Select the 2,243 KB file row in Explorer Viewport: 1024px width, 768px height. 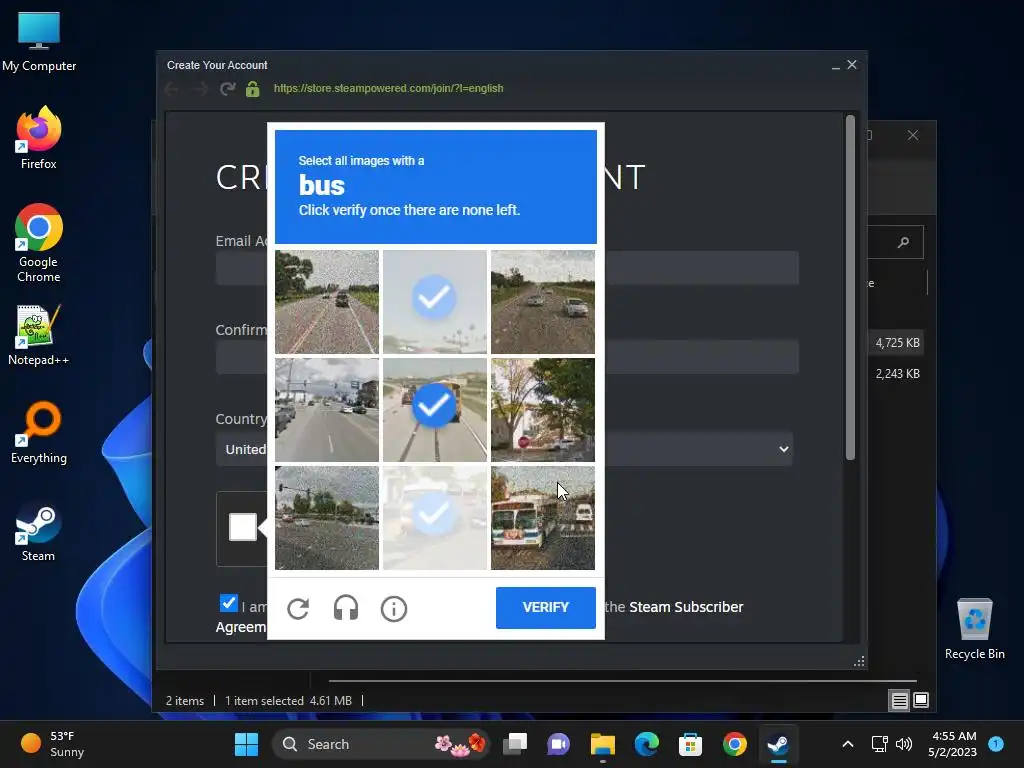click(x=898, y=374)
